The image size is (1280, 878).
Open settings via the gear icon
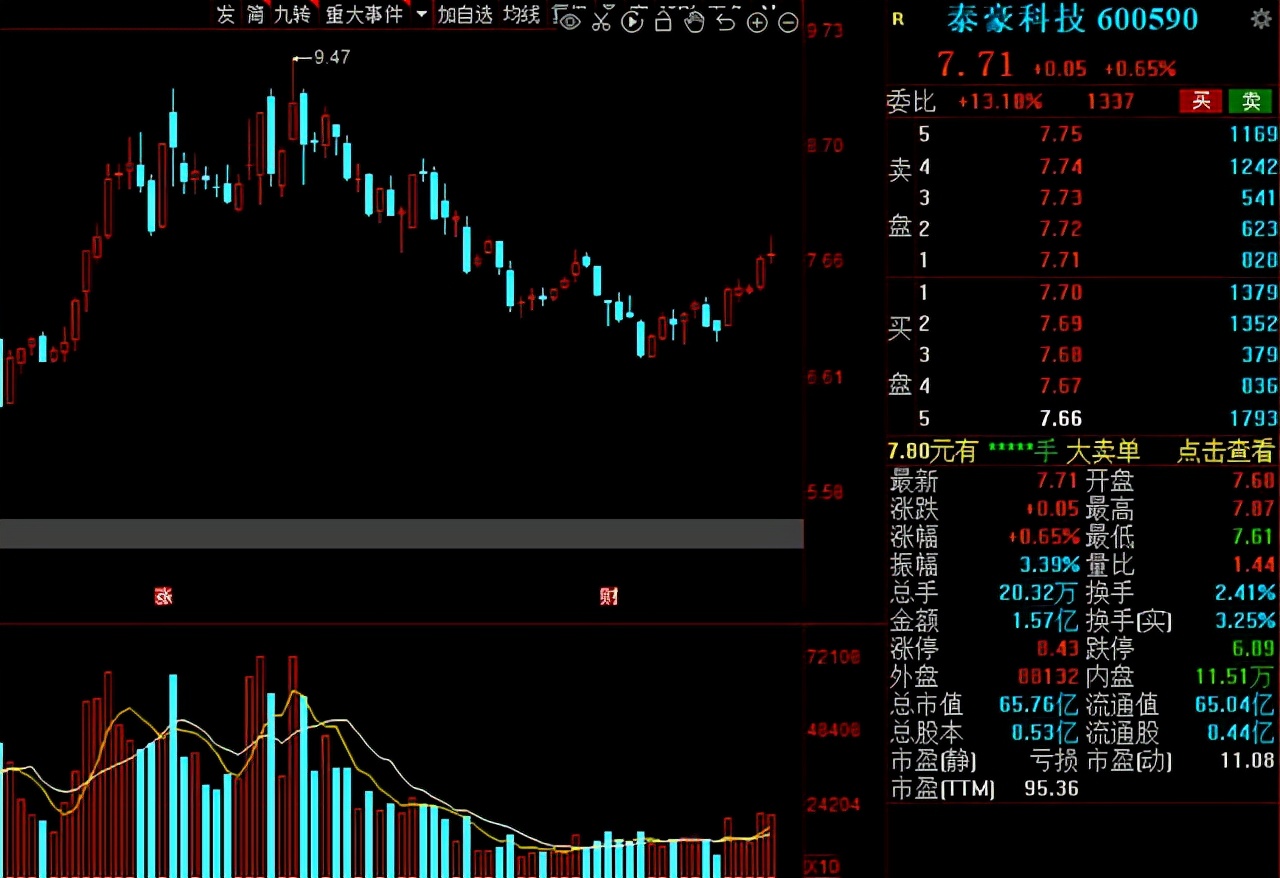1262,18
